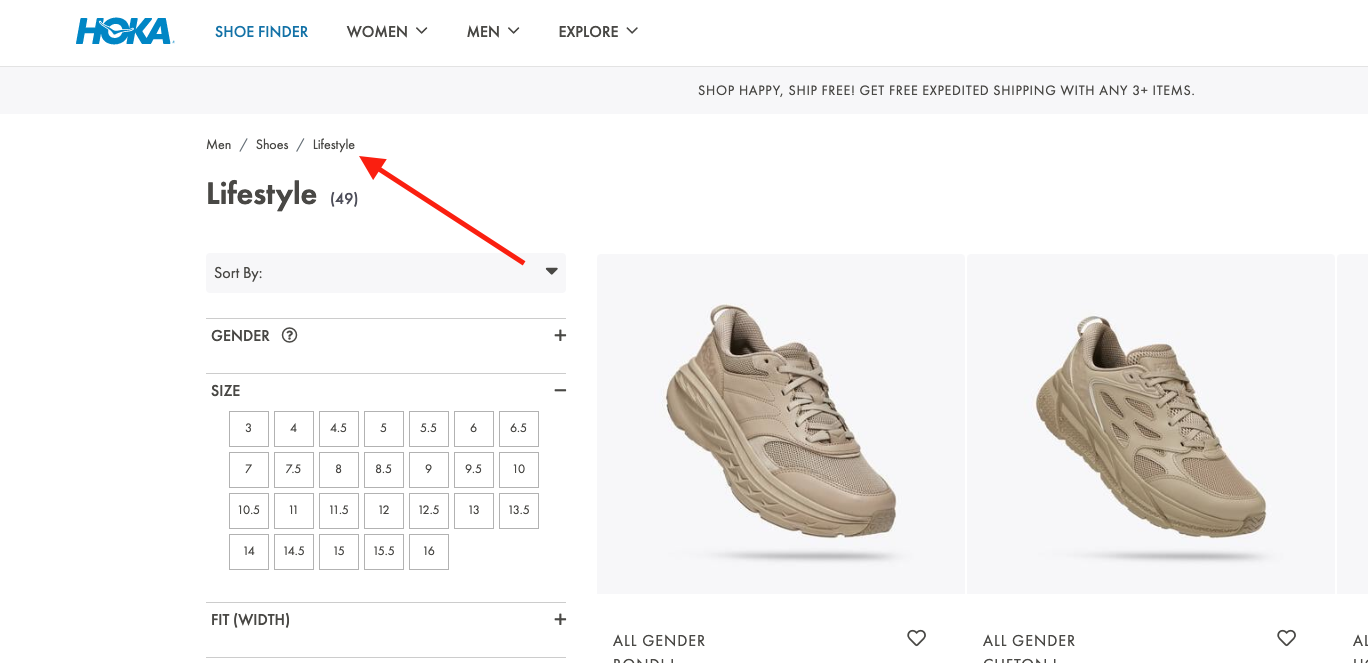Open the WOMEN navigation menu
Viewport: 1368px width, 663px height.
pyautogui.click(x=387, y=32)
